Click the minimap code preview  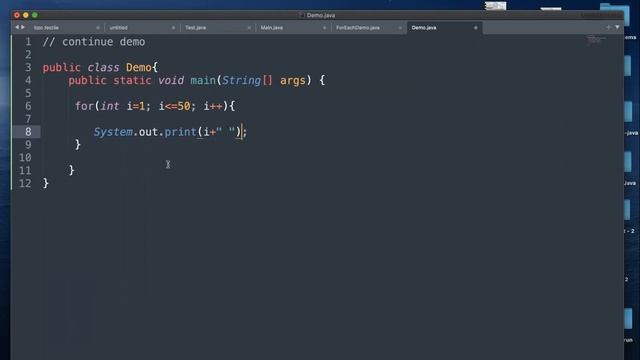(596, 40)
